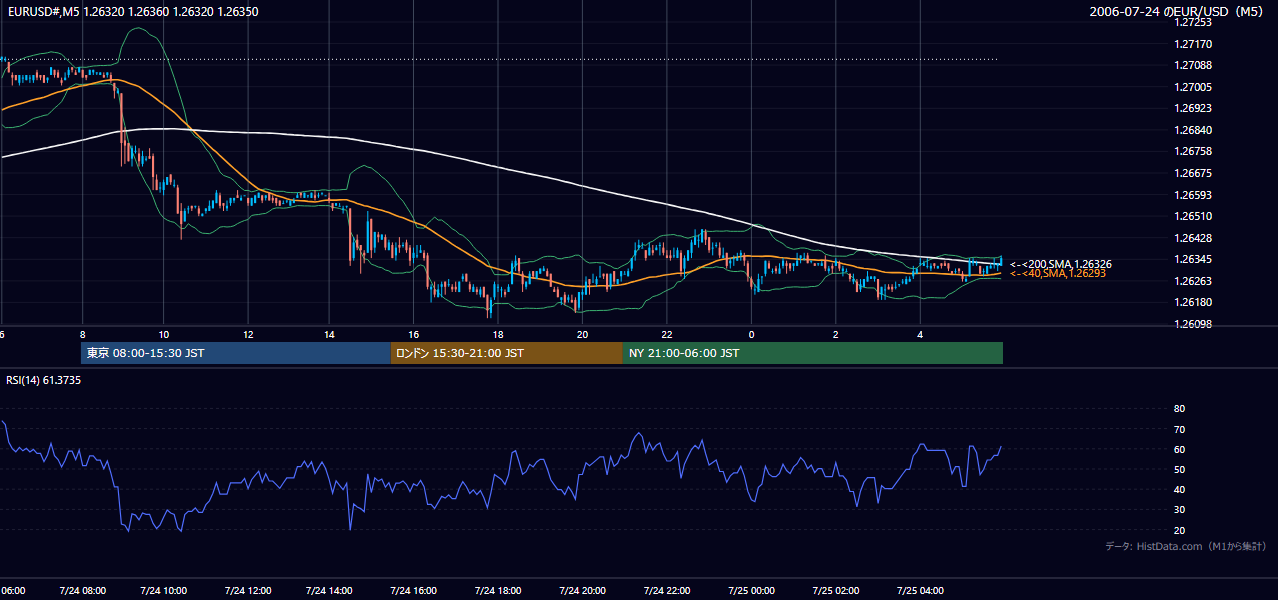Click price axis label 1.26840
Viewport: 1278px width, 600px height.
pos(1195,130)
